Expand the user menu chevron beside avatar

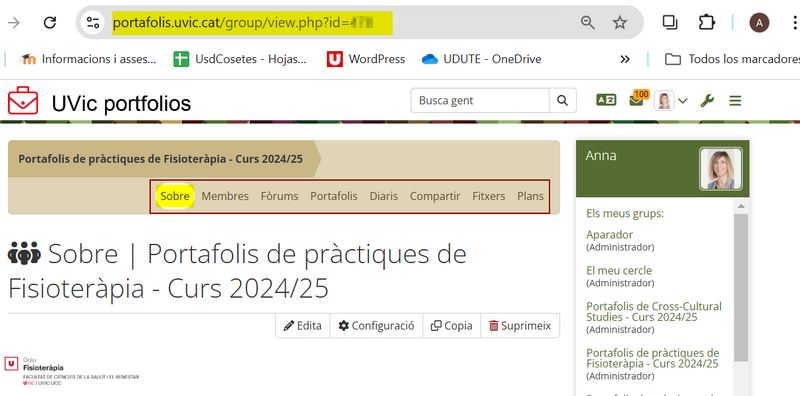tap(683, 101)
